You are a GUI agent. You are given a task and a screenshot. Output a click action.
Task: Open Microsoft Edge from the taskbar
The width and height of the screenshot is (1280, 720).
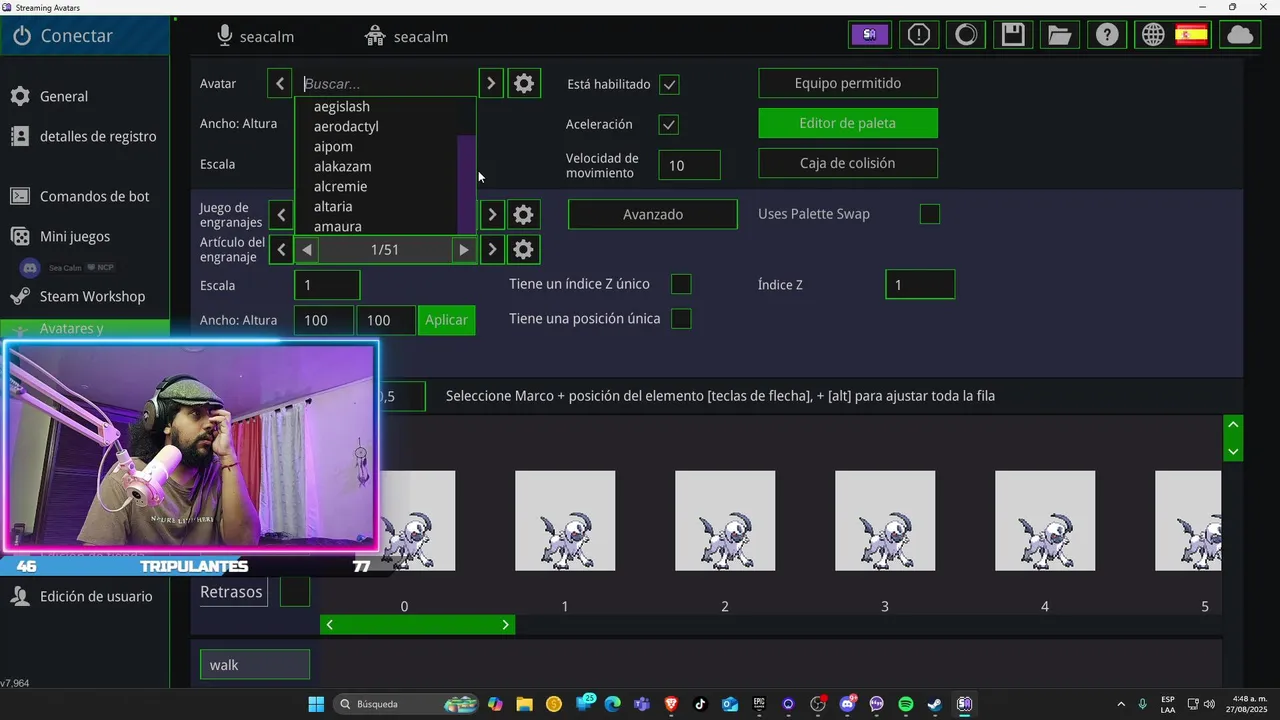pyautogui.click(x=612, y=704)
